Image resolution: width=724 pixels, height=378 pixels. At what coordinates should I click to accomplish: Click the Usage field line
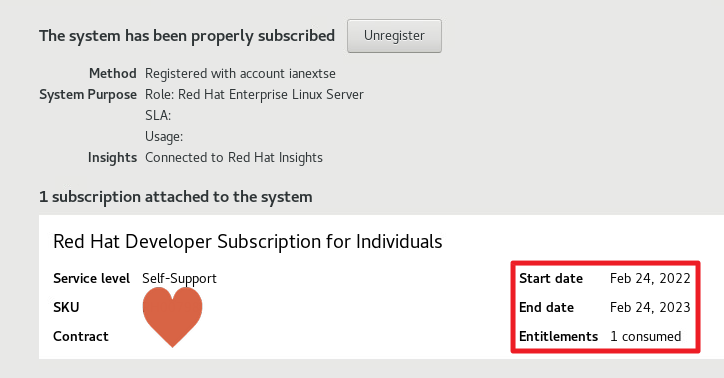click(164, 137)
